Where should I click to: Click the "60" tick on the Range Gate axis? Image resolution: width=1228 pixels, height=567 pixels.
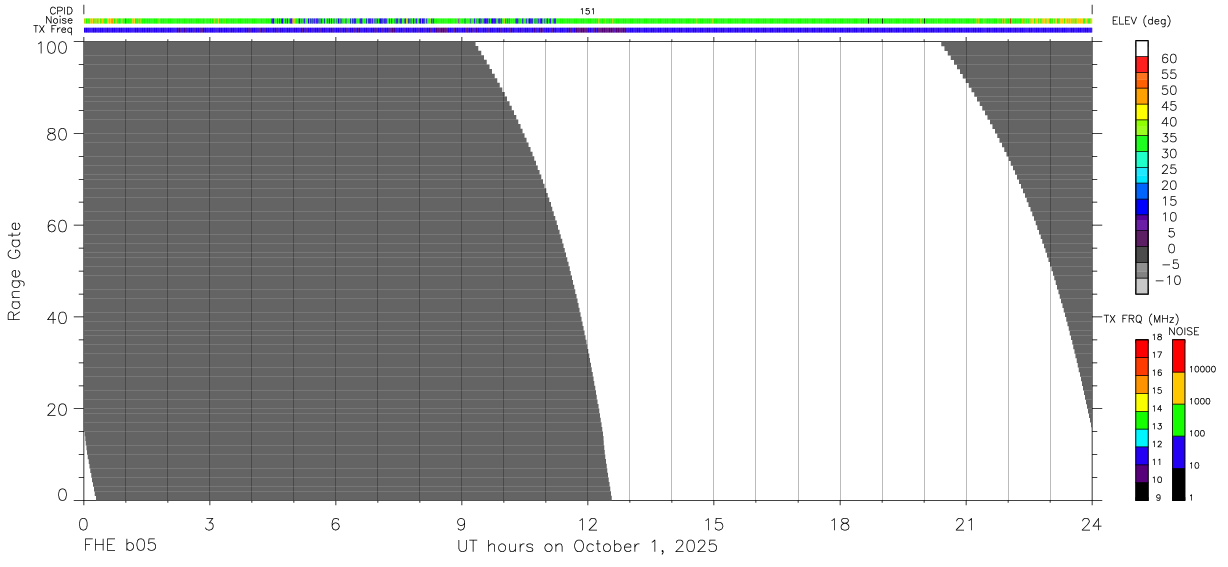tap(57, 226)
